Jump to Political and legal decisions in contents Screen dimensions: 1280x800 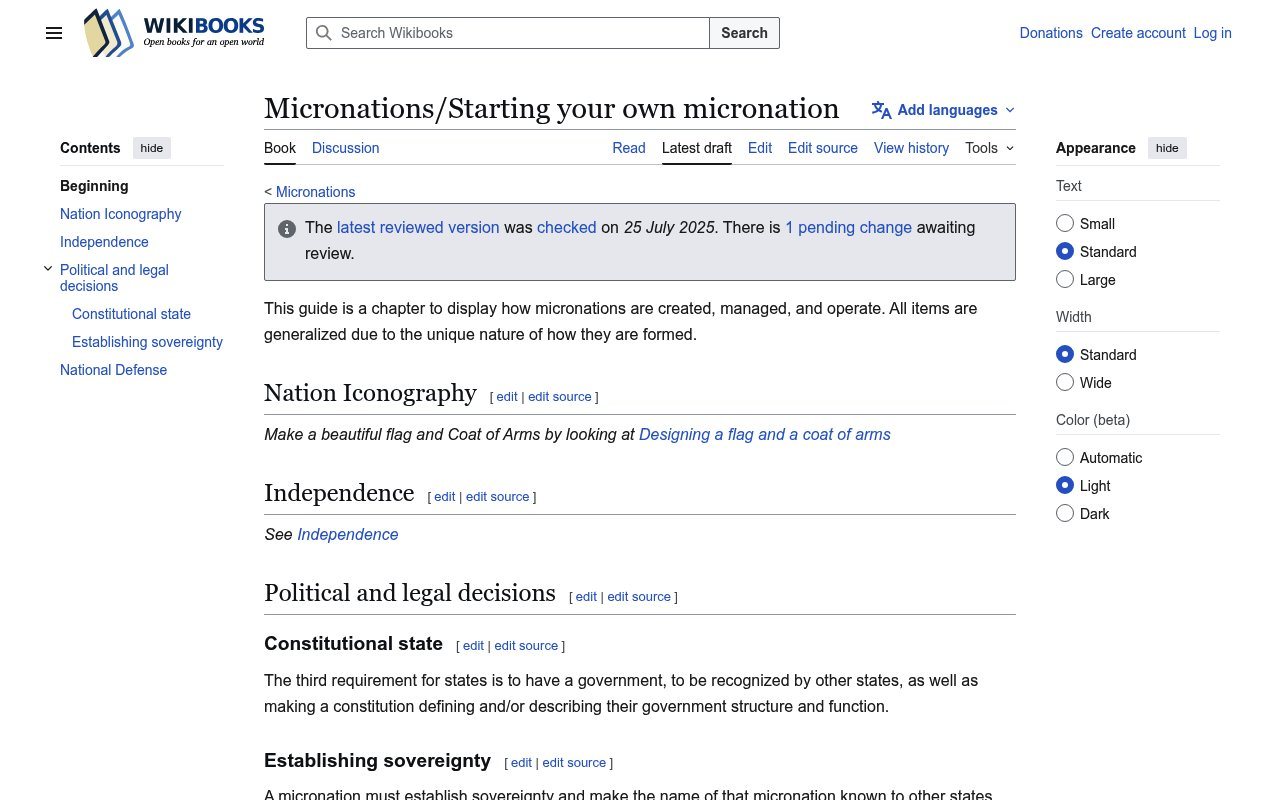coord(114,278)
